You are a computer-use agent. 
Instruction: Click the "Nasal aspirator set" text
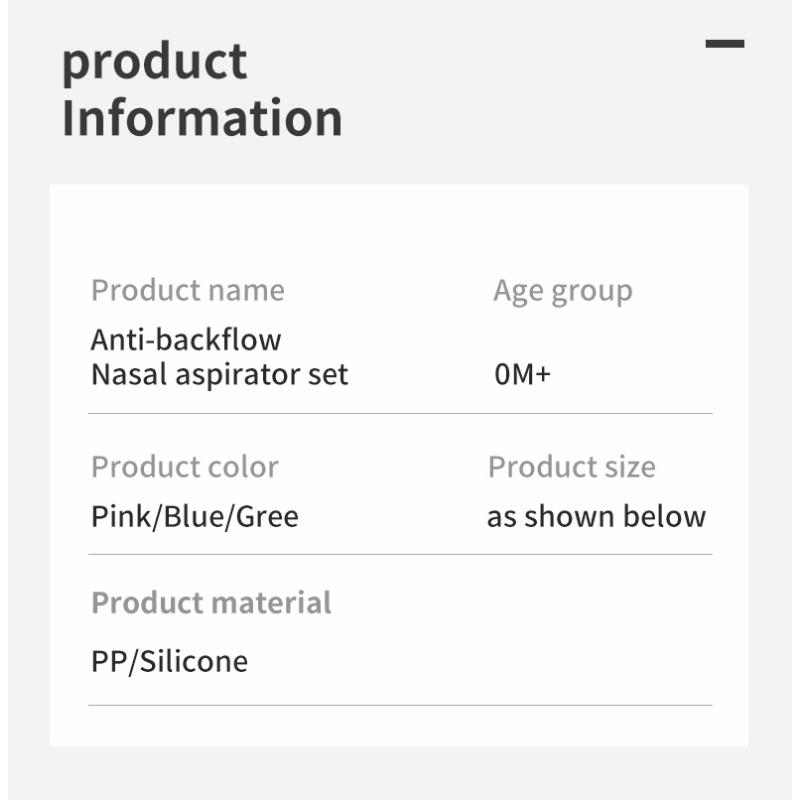point(219,375)
